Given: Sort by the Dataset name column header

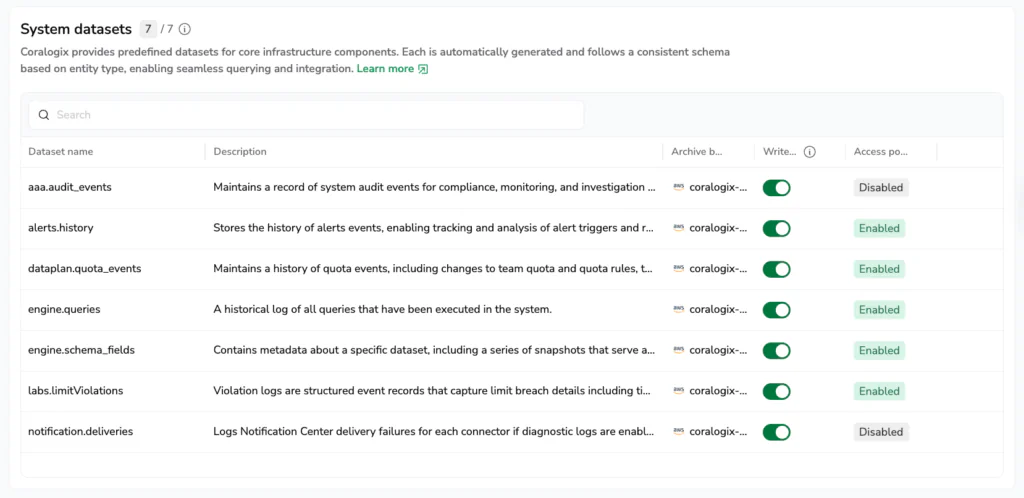Looking at the screenshot, I should [x=61, y=152].
